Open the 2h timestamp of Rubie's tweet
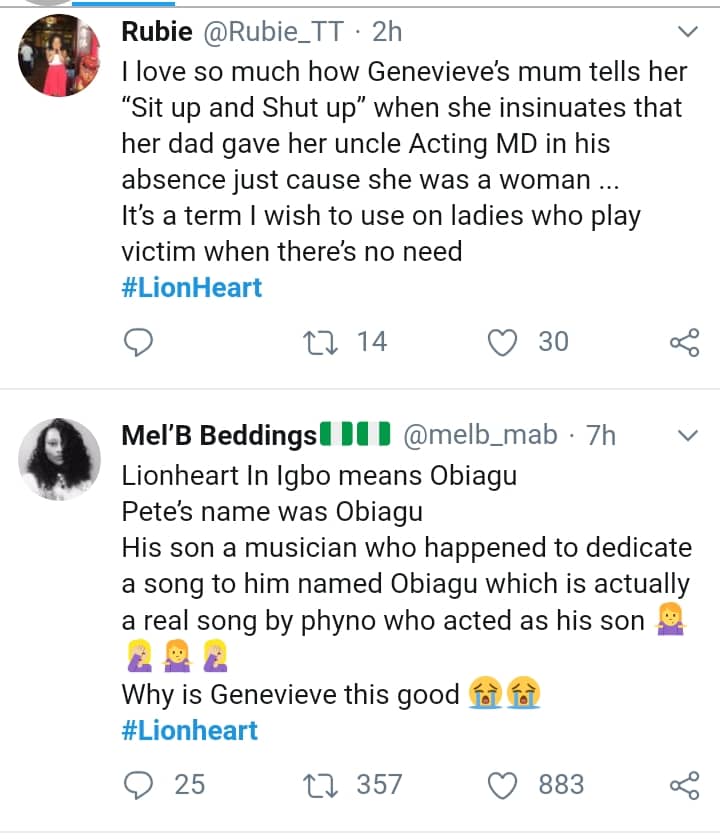The height and width of the screenshot is (839, 720). pyautogui.click(x=387, y=32)
